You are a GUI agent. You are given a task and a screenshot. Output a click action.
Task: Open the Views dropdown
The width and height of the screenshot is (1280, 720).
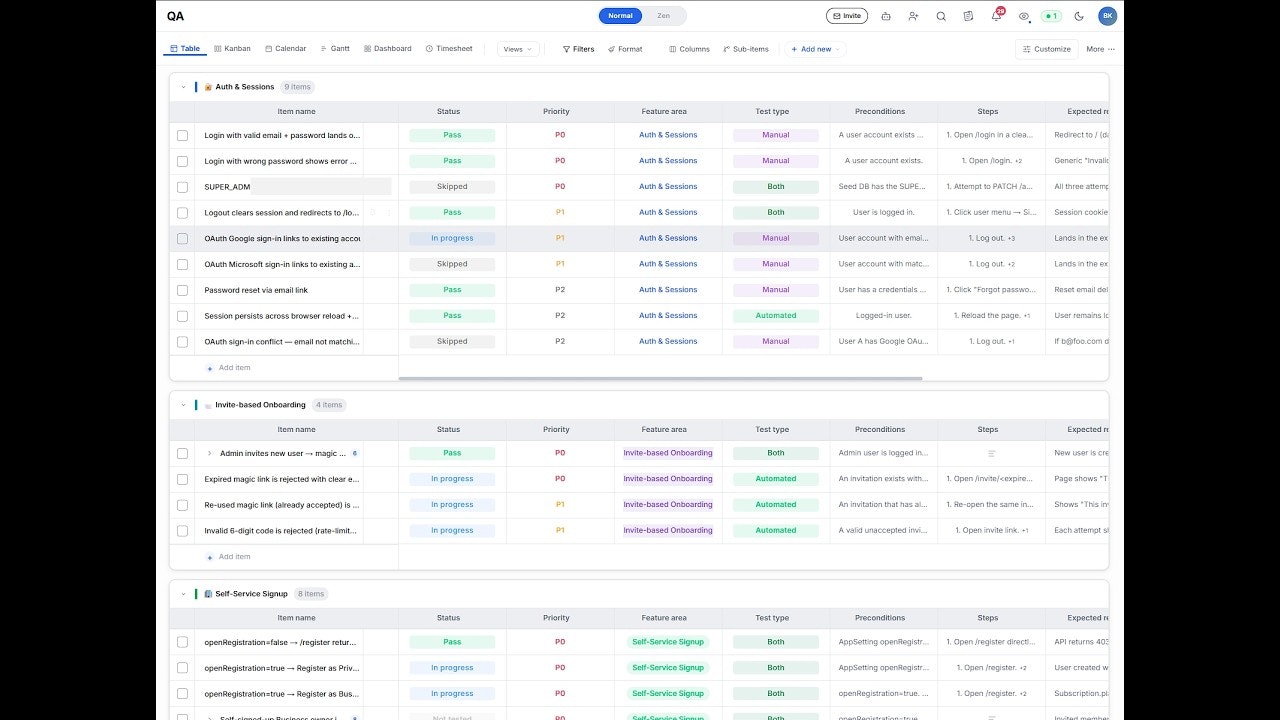pos(518,49)
